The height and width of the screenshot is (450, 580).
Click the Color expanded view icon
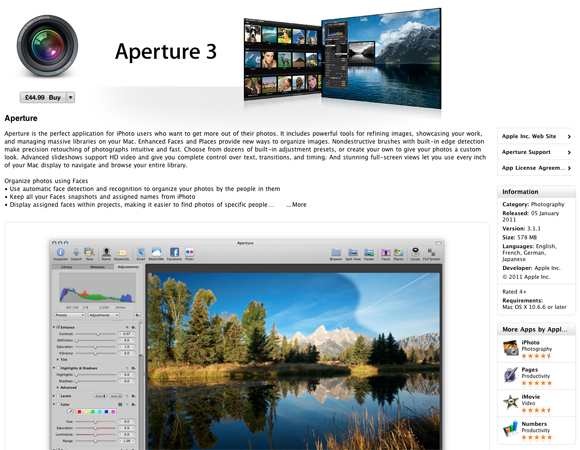[120, 405]
